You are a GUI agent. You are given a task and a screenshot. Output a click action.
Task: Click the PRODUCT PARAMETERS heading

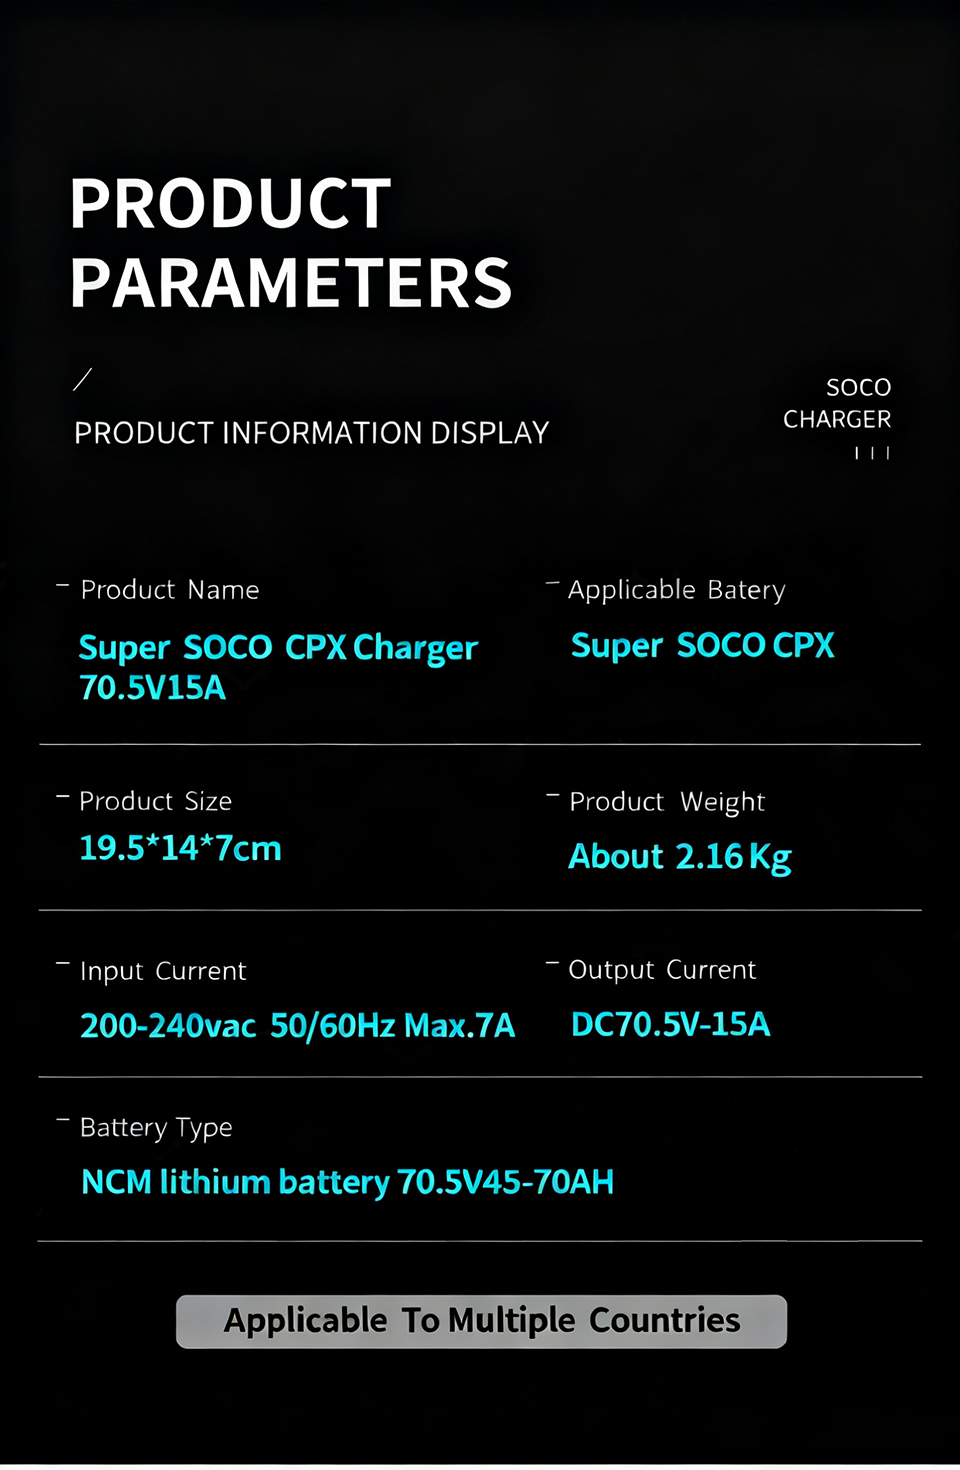290,243
